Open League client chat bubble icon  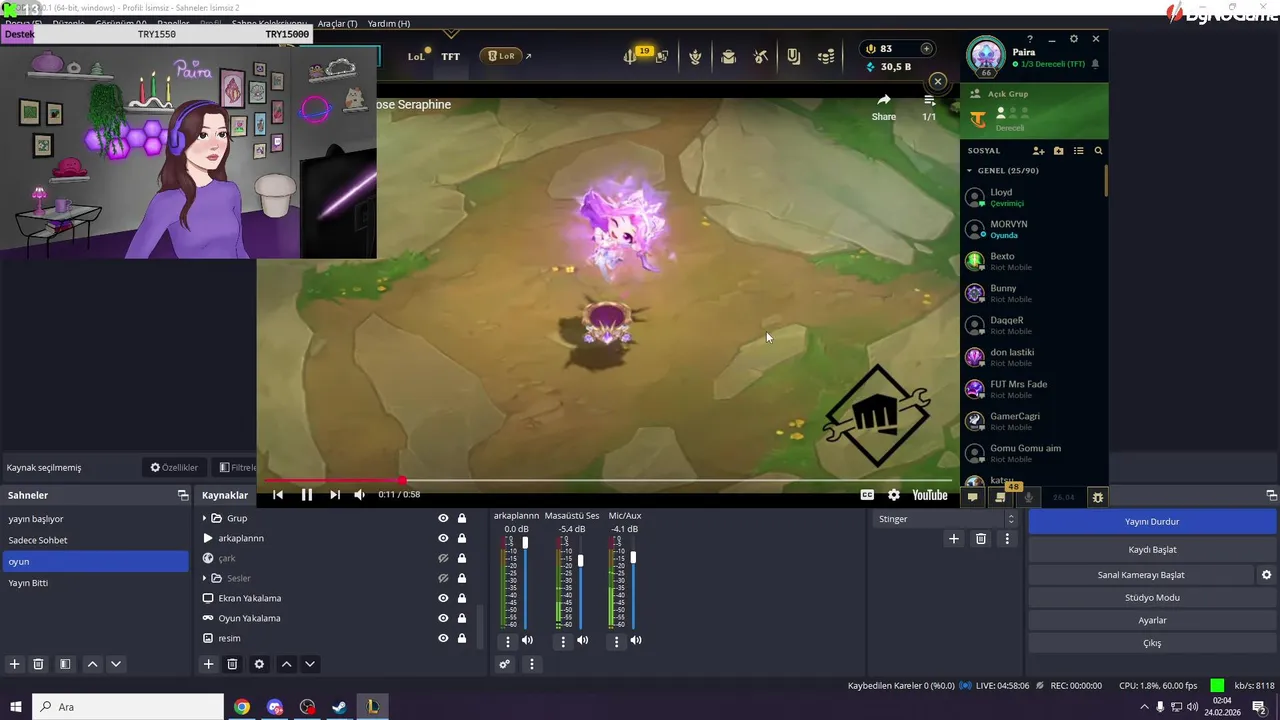click(972, 497)
